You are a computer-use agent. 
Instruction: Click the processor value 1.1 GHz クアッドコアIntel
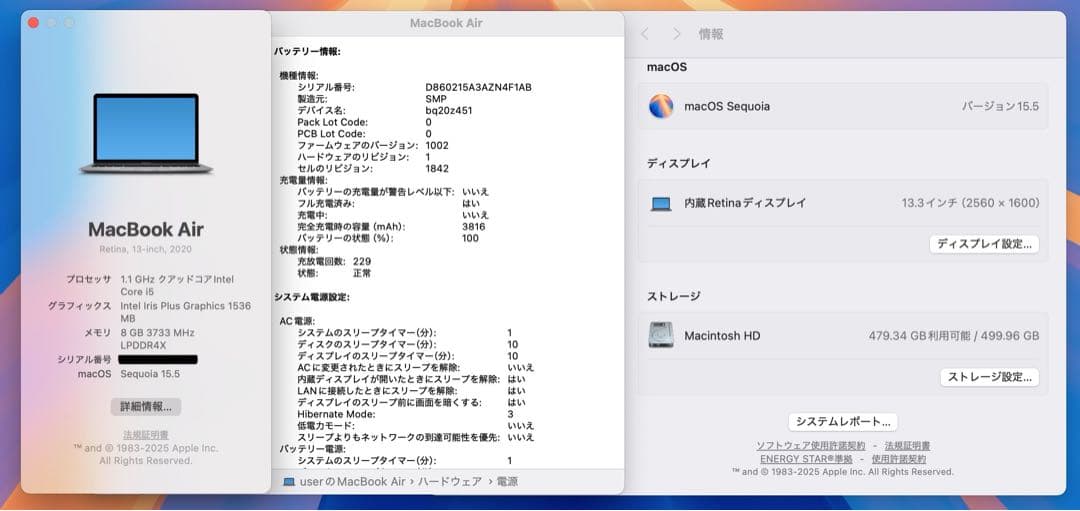[x=177, y=279]
